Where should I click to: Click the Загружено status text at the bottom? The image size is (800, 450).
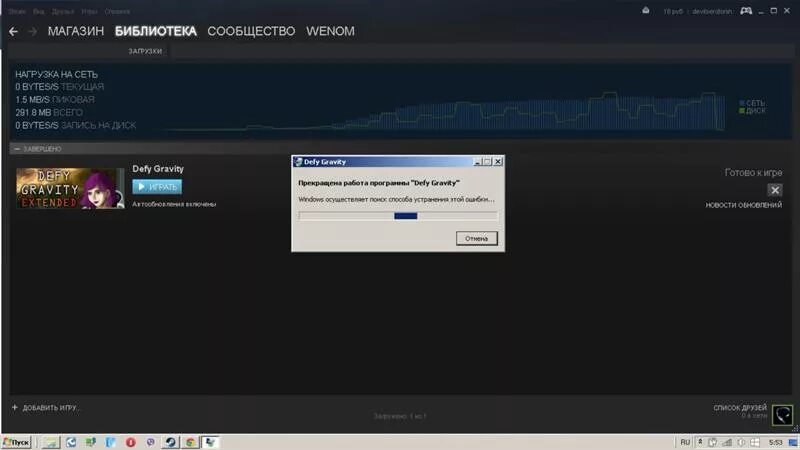pos(399,416)
